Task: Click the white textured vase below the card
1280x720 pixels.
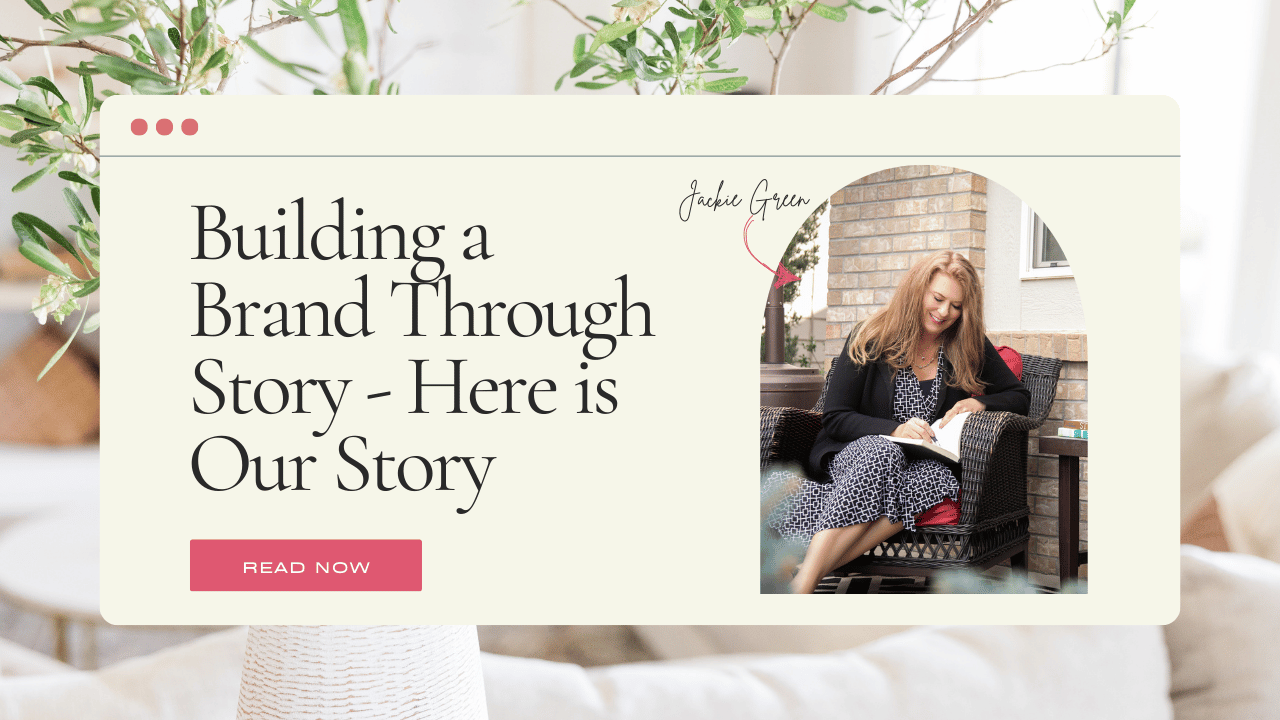Action: (362, 672)
